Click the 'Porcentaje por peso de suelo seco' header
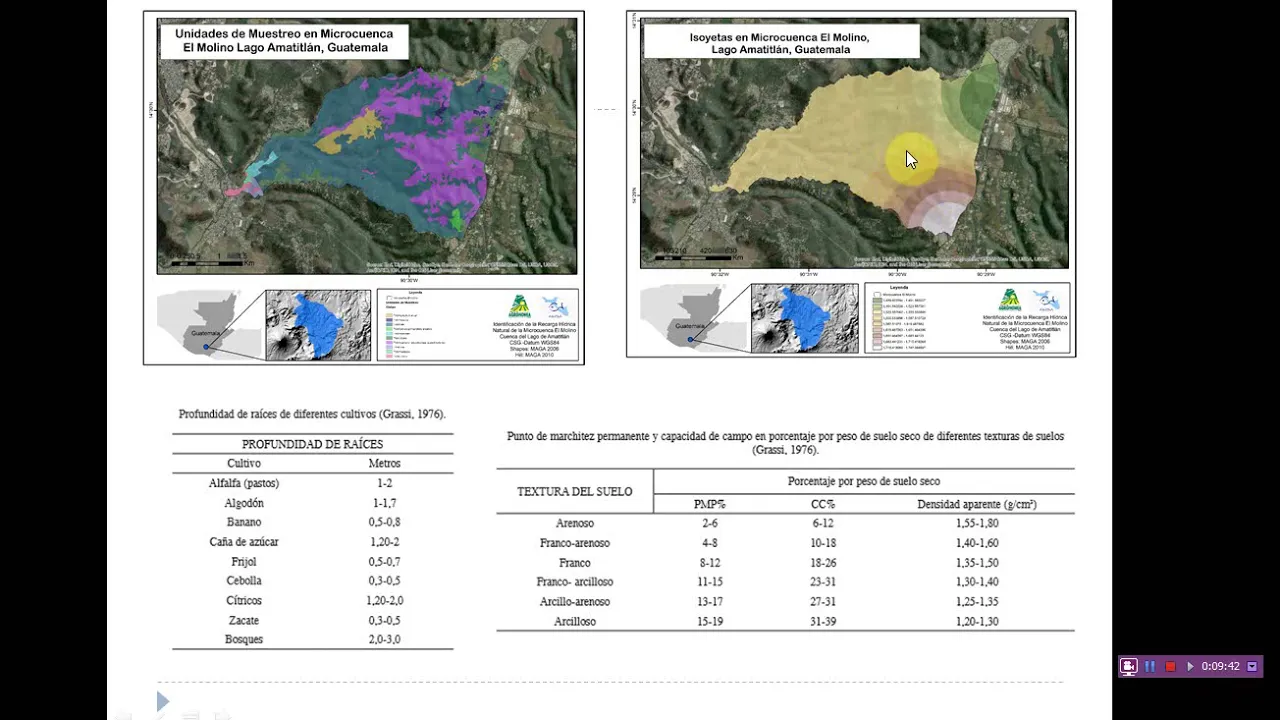 864,481
